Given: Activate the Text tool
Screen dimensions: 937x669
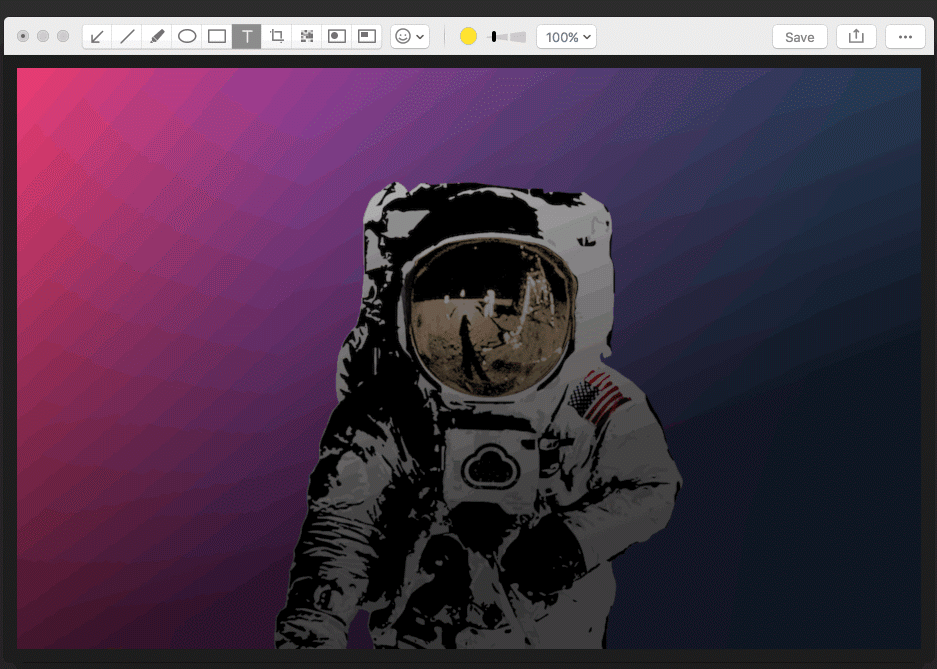Looking at the screenshot, I should (247, 37).
